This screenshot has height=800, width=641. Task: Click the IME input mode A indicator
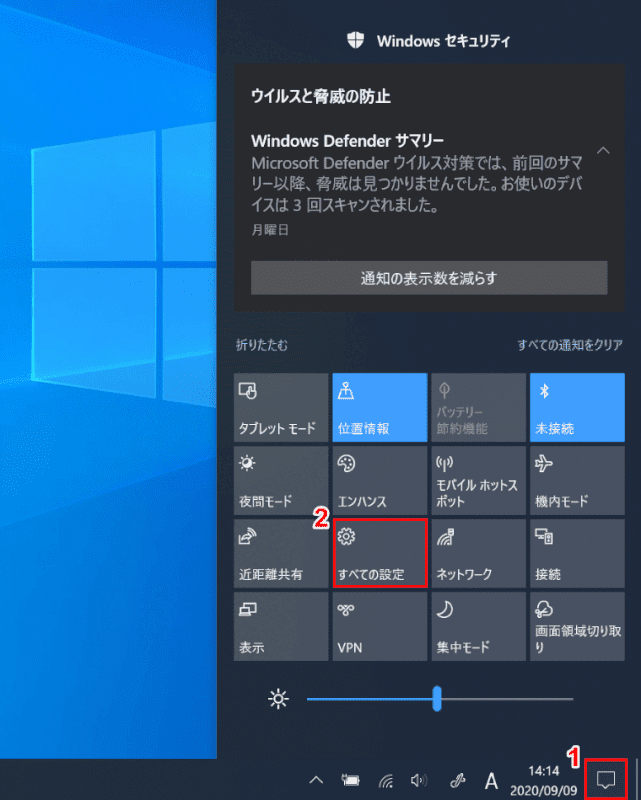[x=491, y=781]
